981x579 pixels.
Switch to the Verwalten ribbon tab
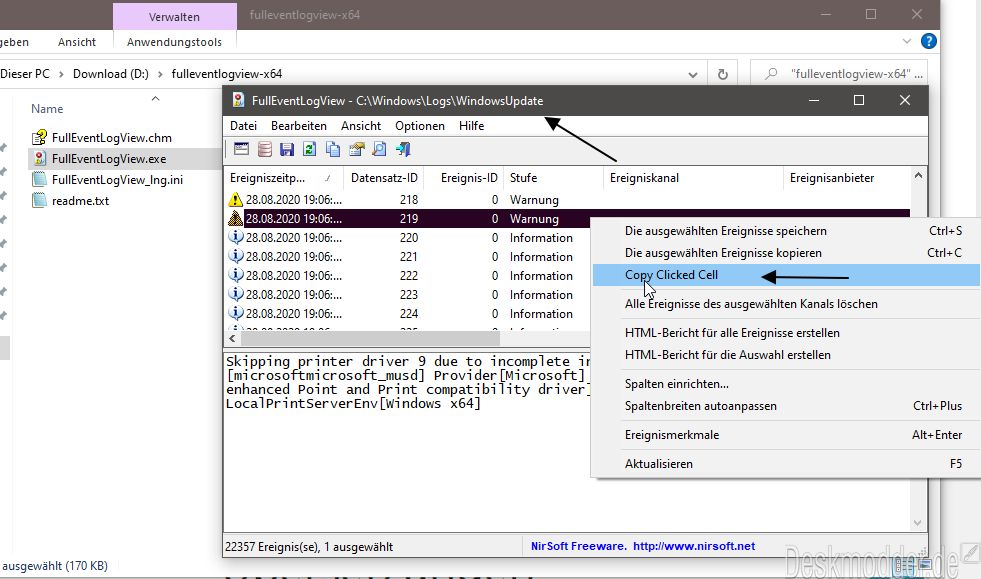pyautogui.click(x=175, y=17)
